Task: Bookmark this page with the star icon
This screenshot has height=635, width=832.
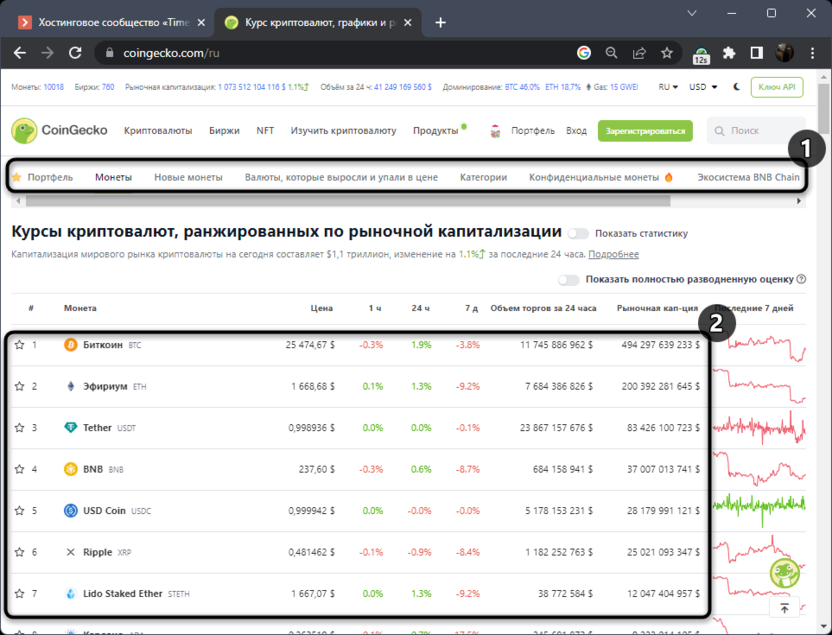Action: click(x=666, y=53)
